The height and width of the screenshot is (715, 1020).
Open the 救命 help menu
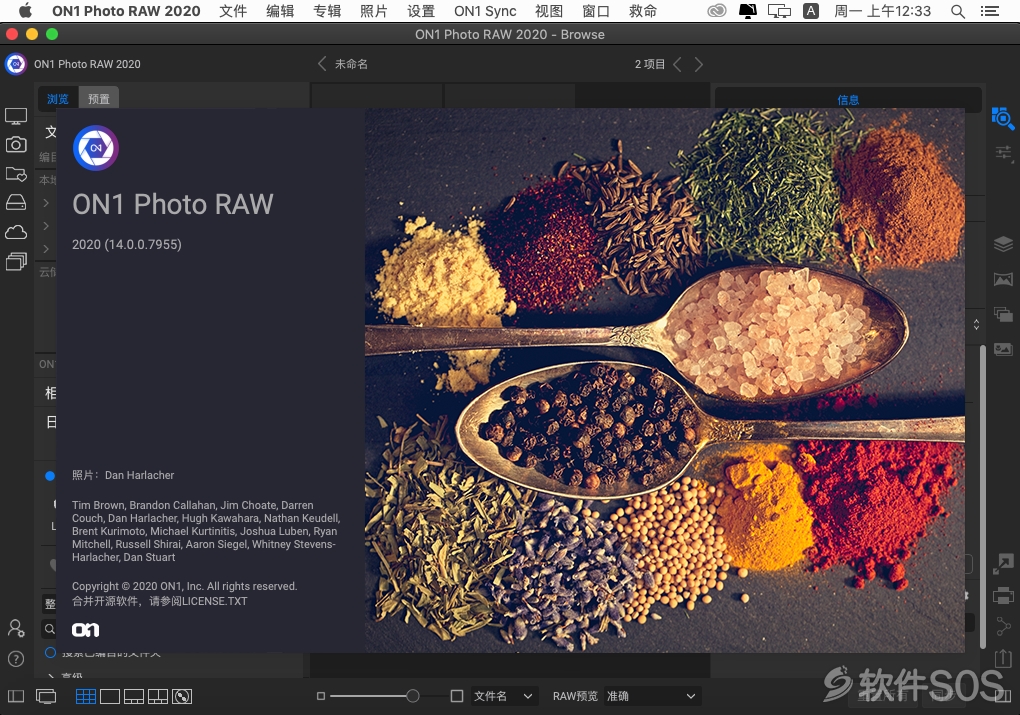[x=643, y=11]
